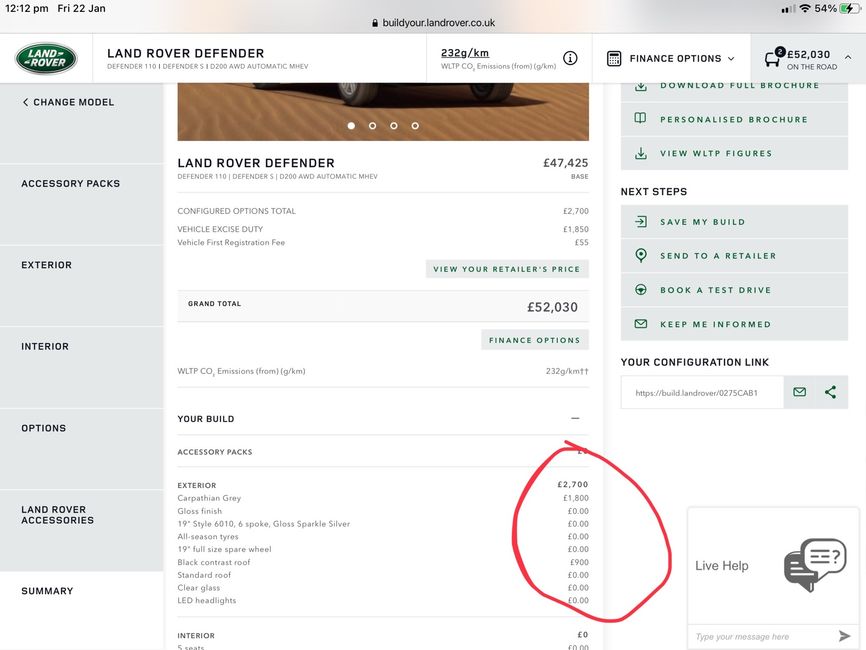Click the finance calculator icon
The height and width of the screenshot is (650, 866).
click(614, 59)
